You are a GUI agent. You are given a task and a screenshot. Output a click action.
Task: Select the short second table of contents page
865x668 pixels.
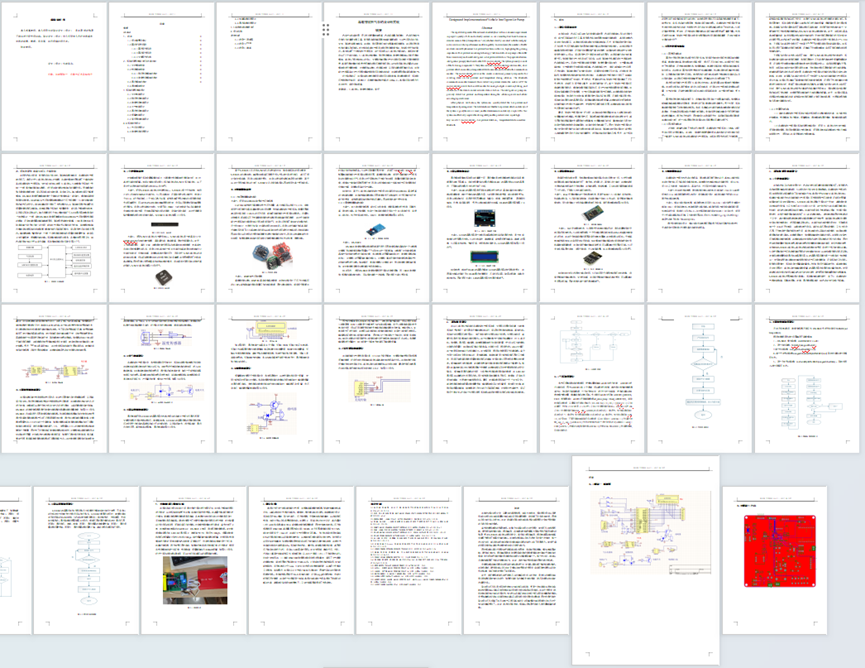pos(269,77)
